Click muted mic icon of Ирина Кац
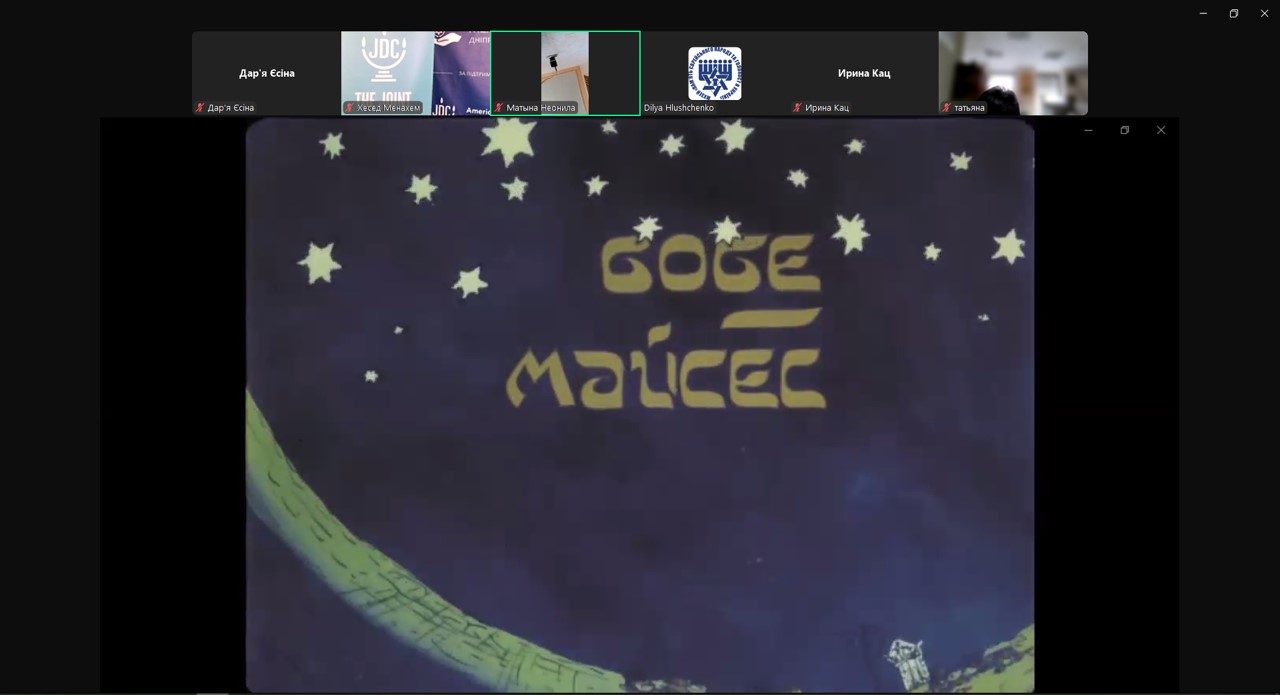The width and height of the screenshot is (1280, 695). 797,108
